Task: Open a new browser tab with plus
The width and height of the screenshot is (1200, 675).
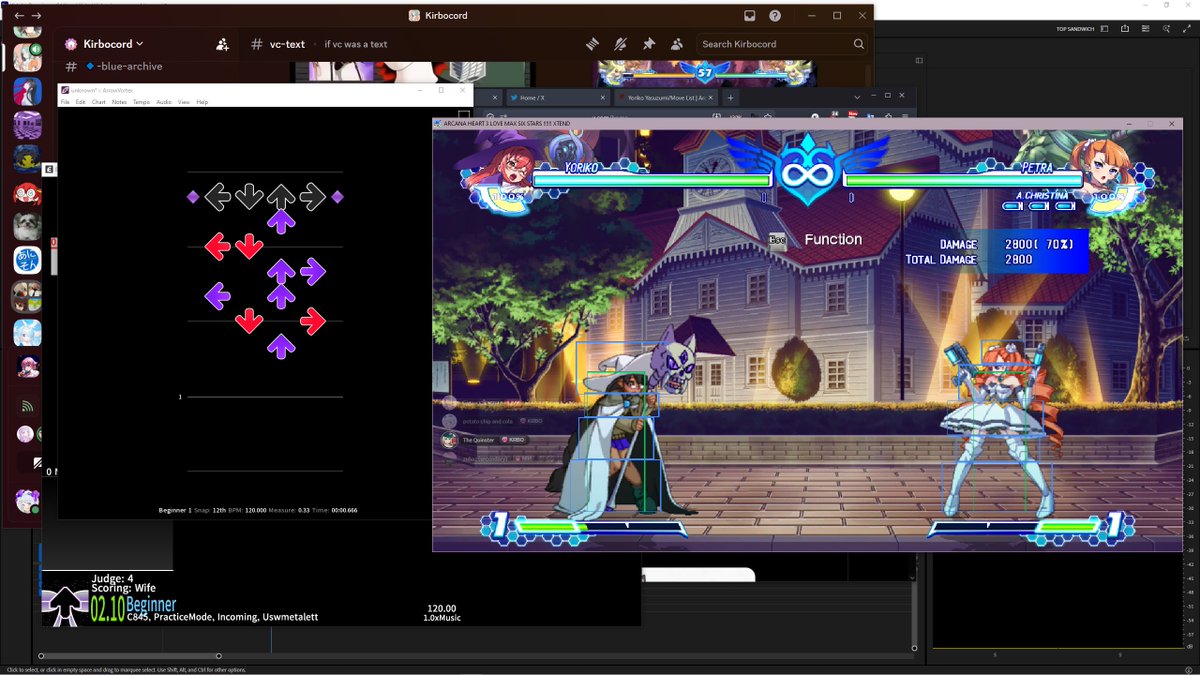Action: coord(730,98)
